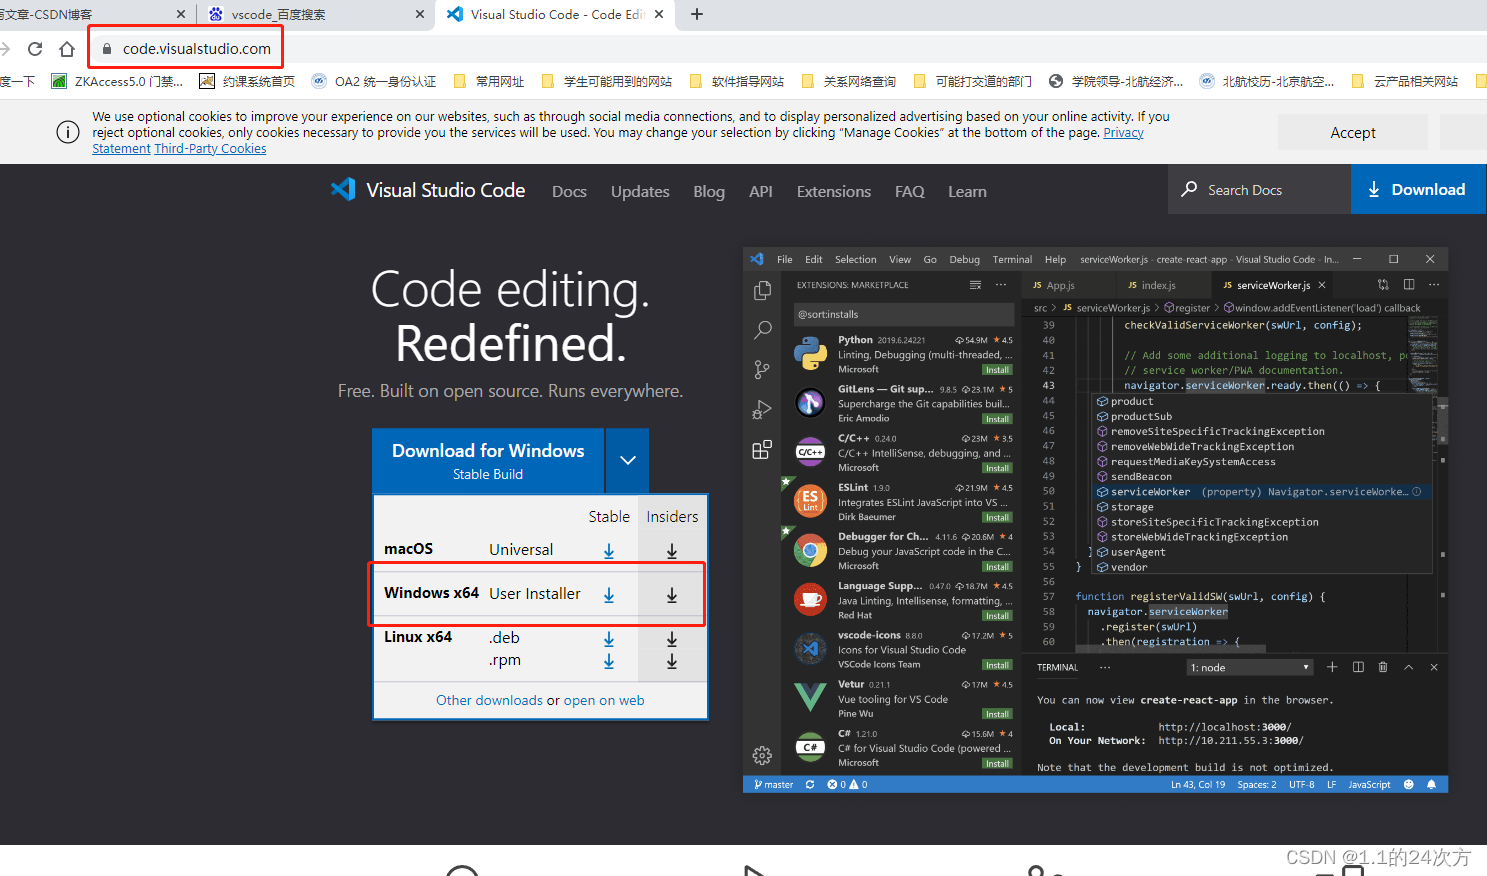Viewport: 1487px width, 876px height.
Task: Open the Other downloads link
Action: (x=489, y=700)
